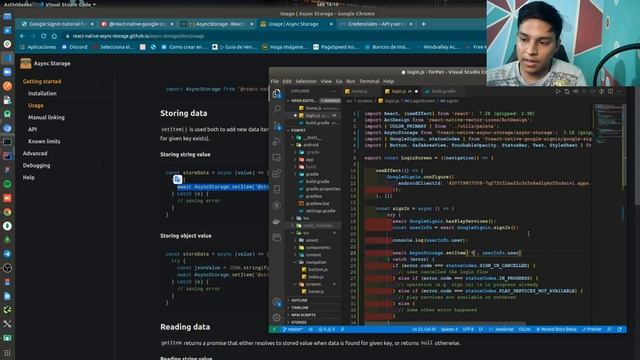Switch to the home.js editor tab
Image resolution: width=640 pixels, height=360 pixels.
click(359, 91)
